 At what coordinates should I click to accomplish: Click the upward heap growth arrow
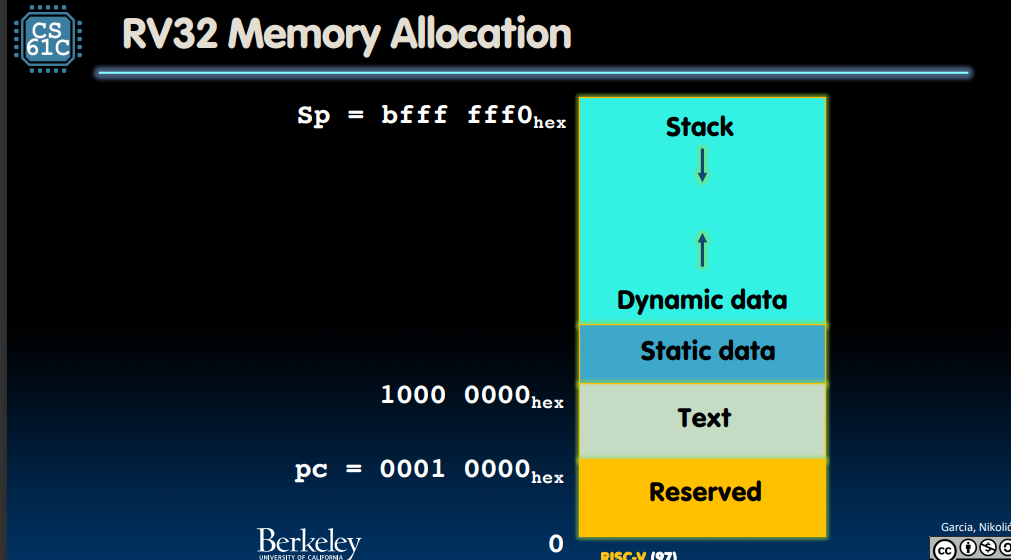pyautogui.click(x=702, y=249)
